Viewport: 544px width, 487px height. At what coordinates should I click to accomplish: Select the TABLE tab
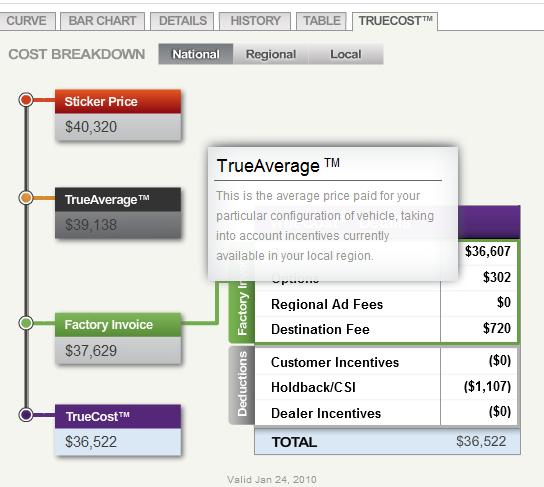point(322,21)
